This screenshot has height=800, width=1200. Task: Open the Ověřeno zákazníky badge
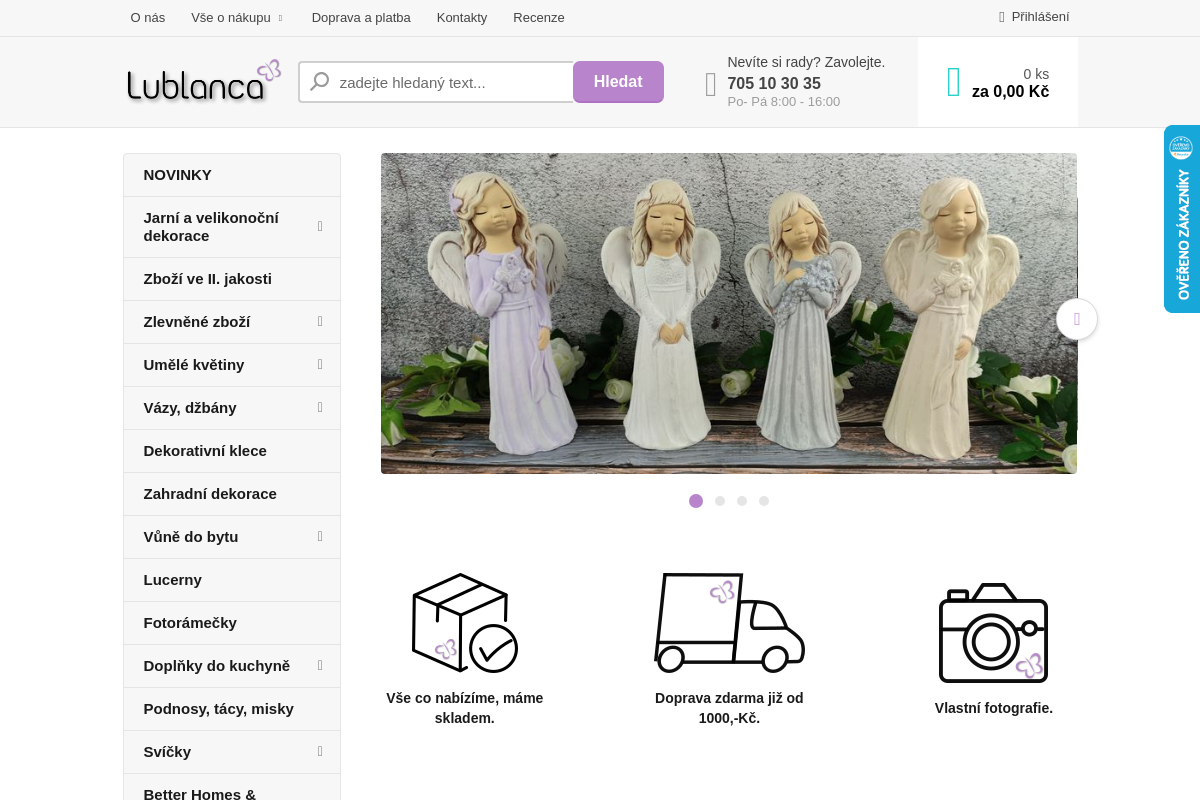(1181, 219)
